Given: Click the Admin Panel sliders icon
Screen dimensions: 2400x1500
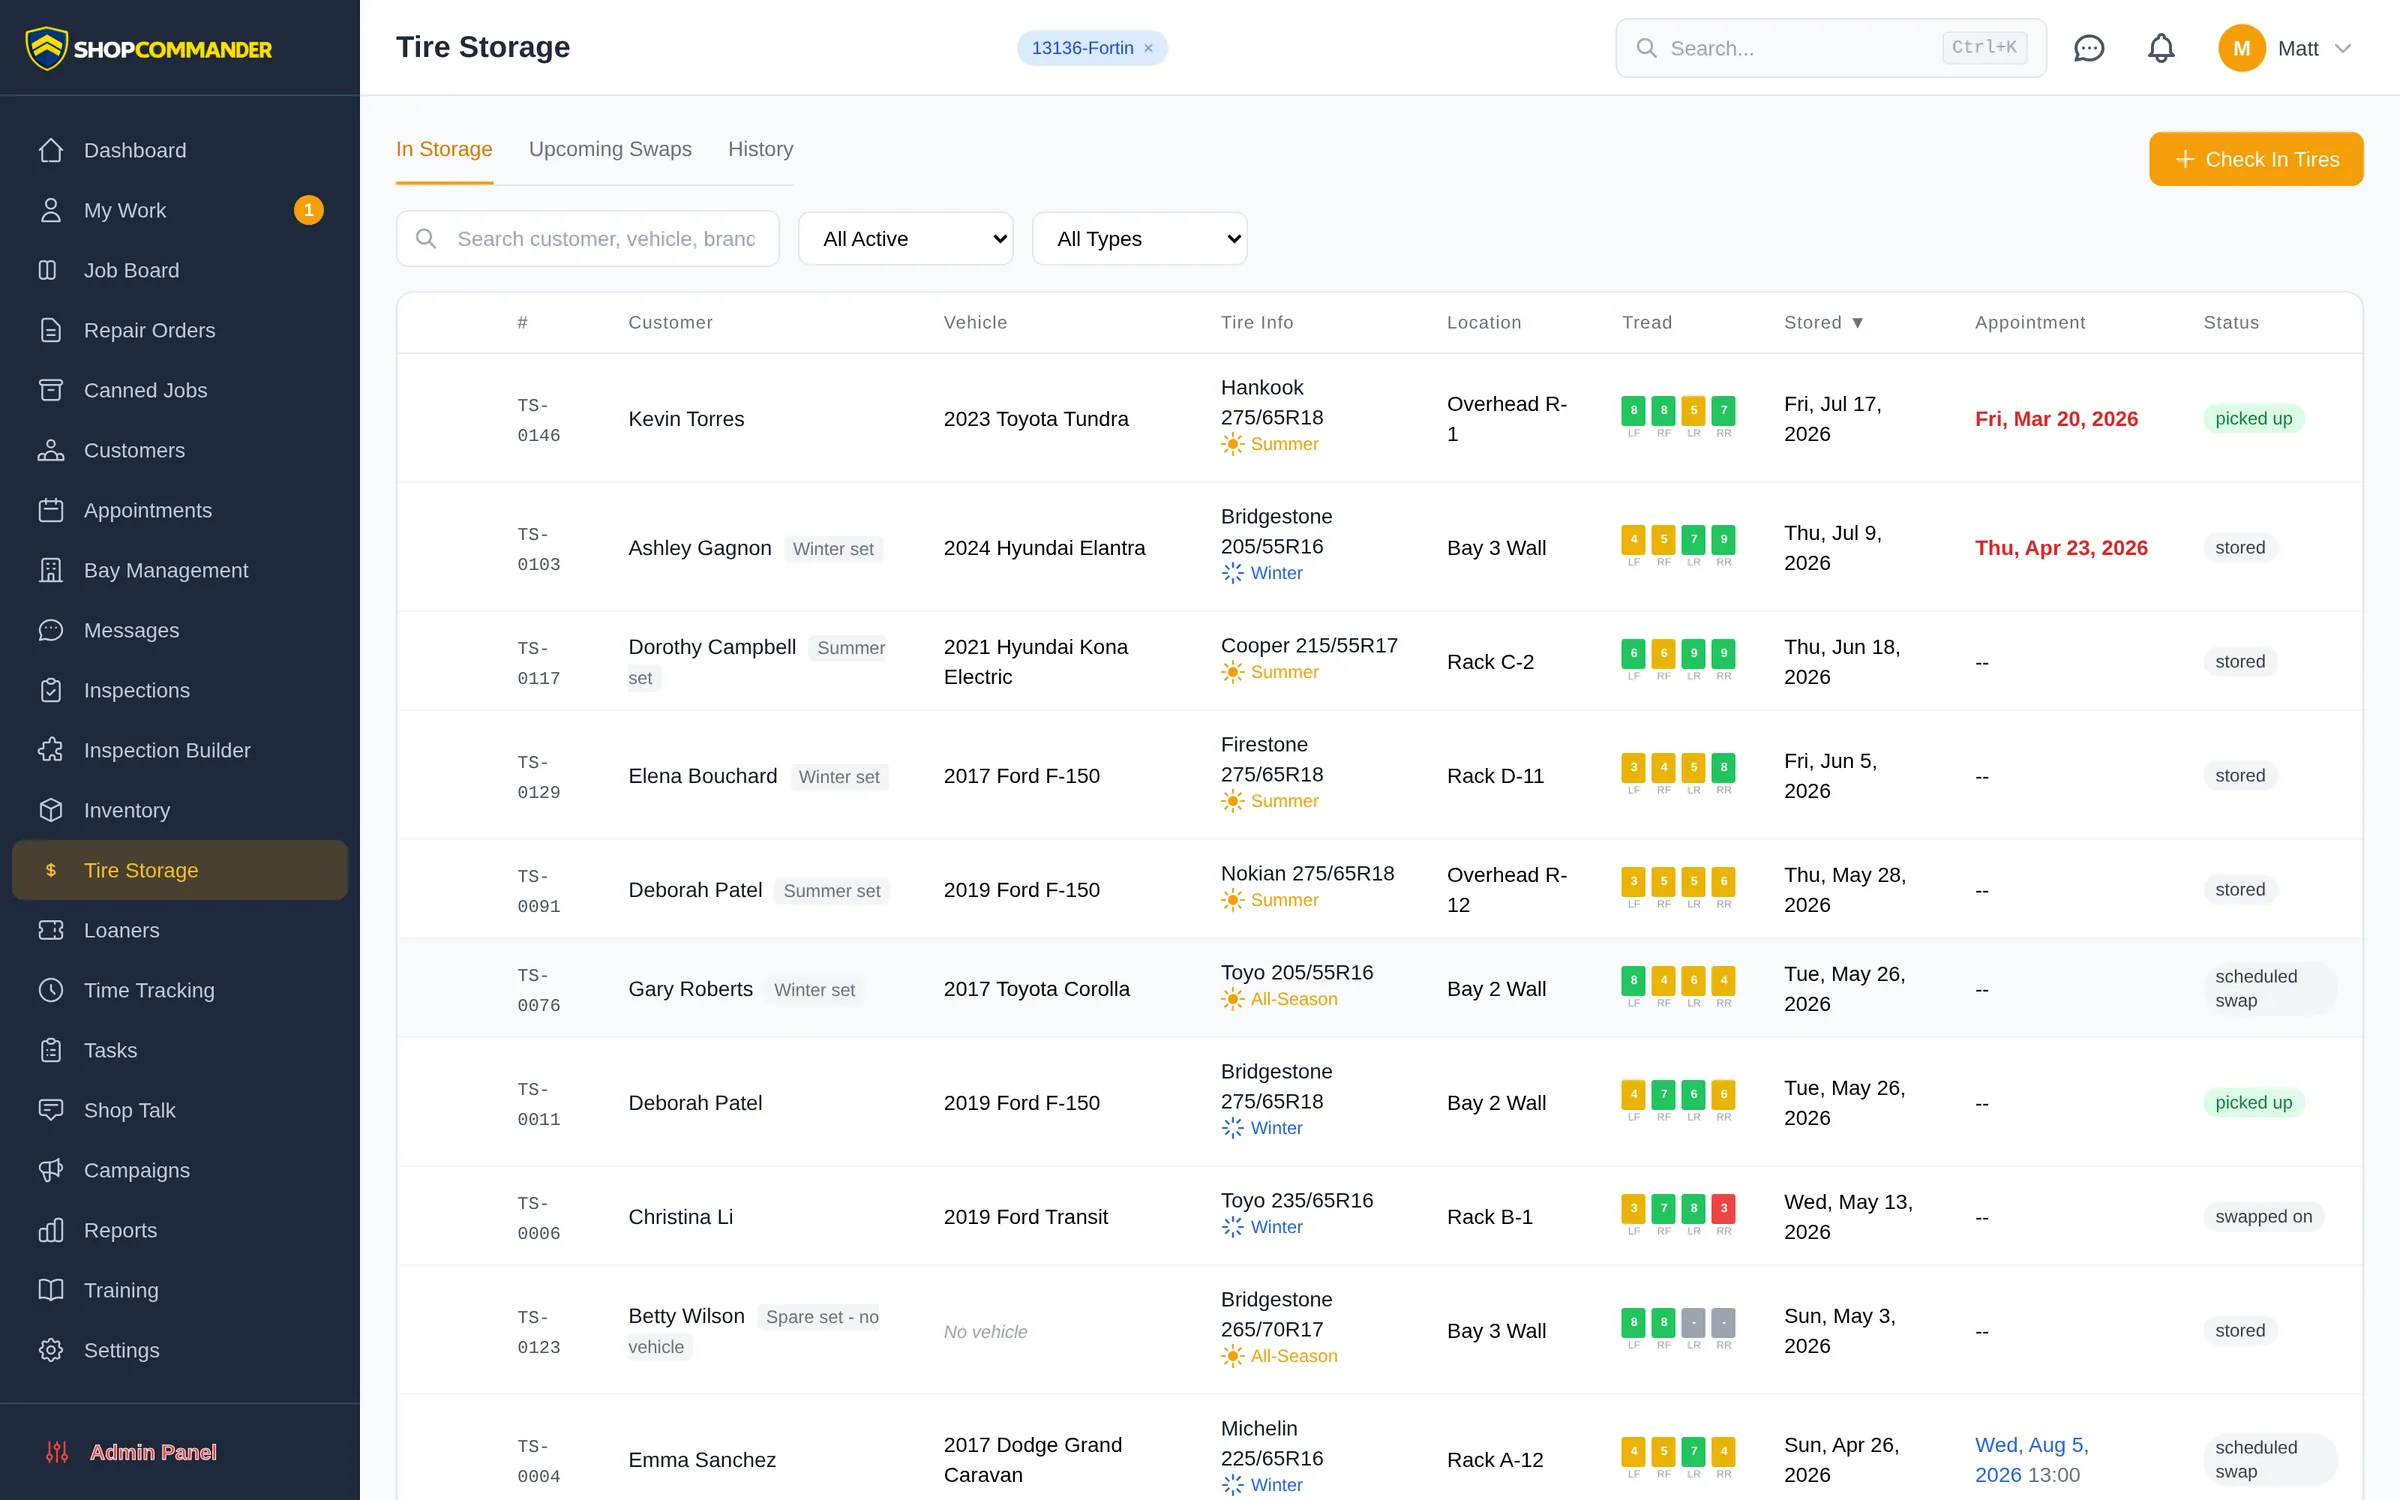Looking at the screenshot, I should click(57, 1452).
